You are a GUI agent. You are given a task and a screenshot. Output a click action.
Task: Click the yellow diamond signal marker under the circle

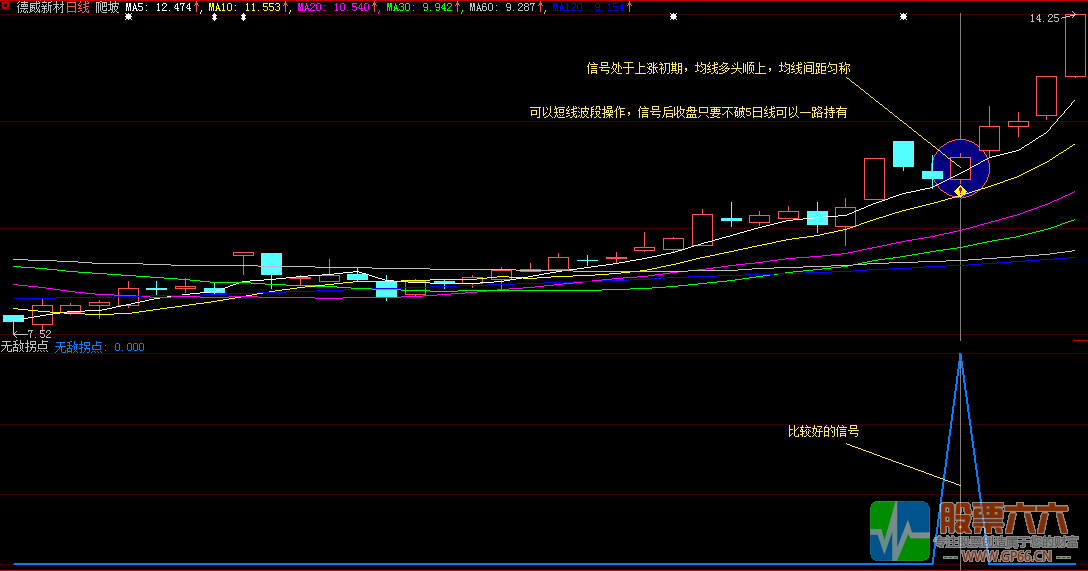point(960,190)
